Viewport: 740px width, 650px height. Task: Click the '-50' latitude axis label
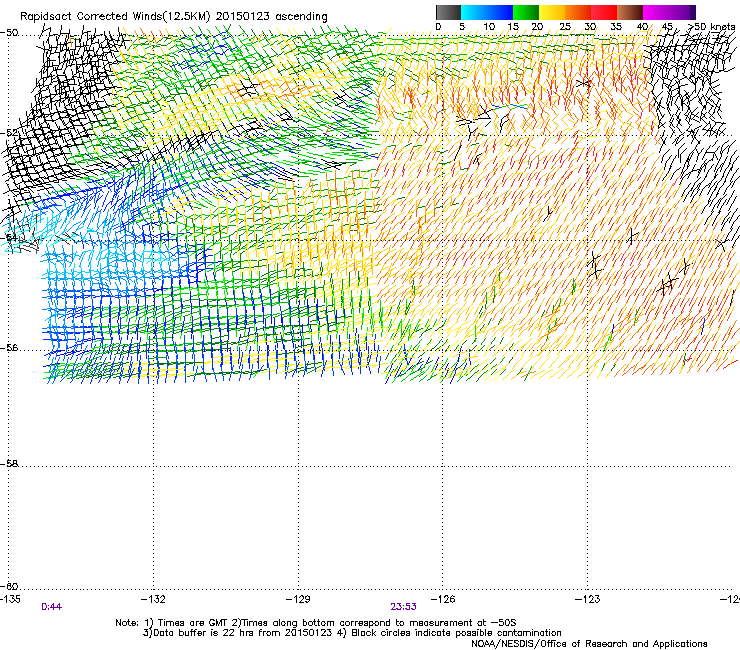click(x=9, y=33)
